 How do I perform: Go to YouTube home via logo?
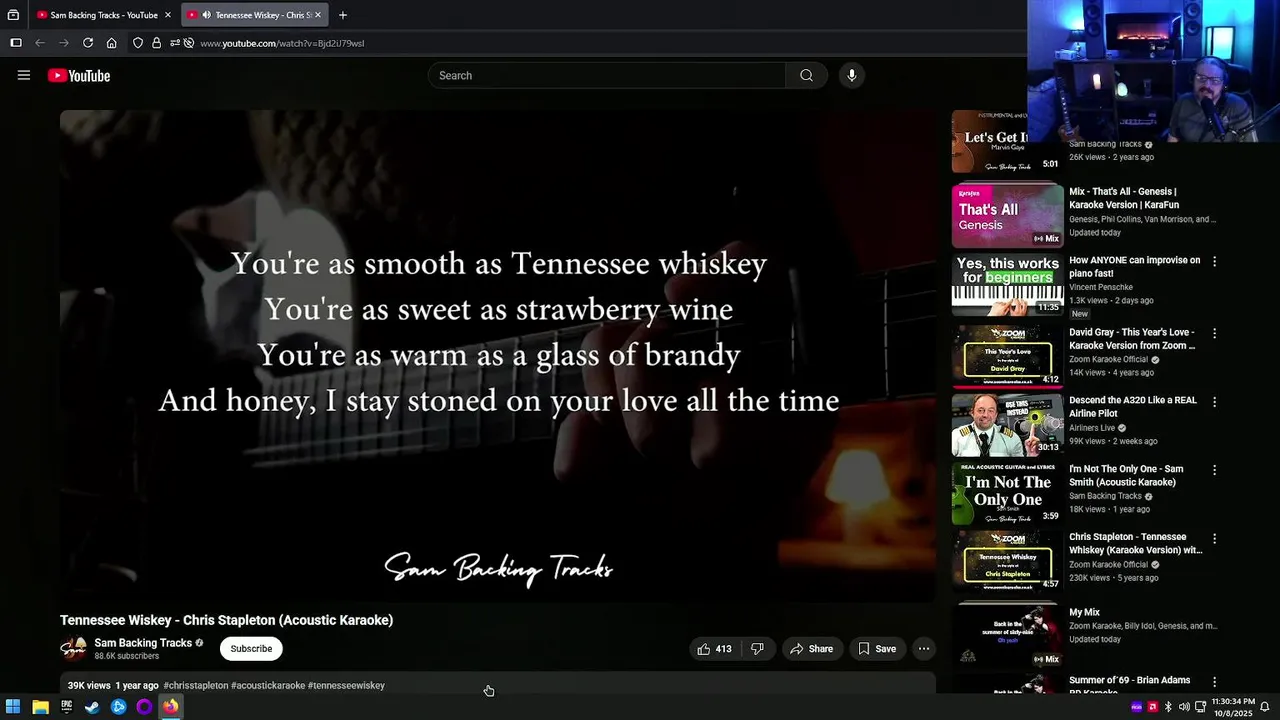79,76
